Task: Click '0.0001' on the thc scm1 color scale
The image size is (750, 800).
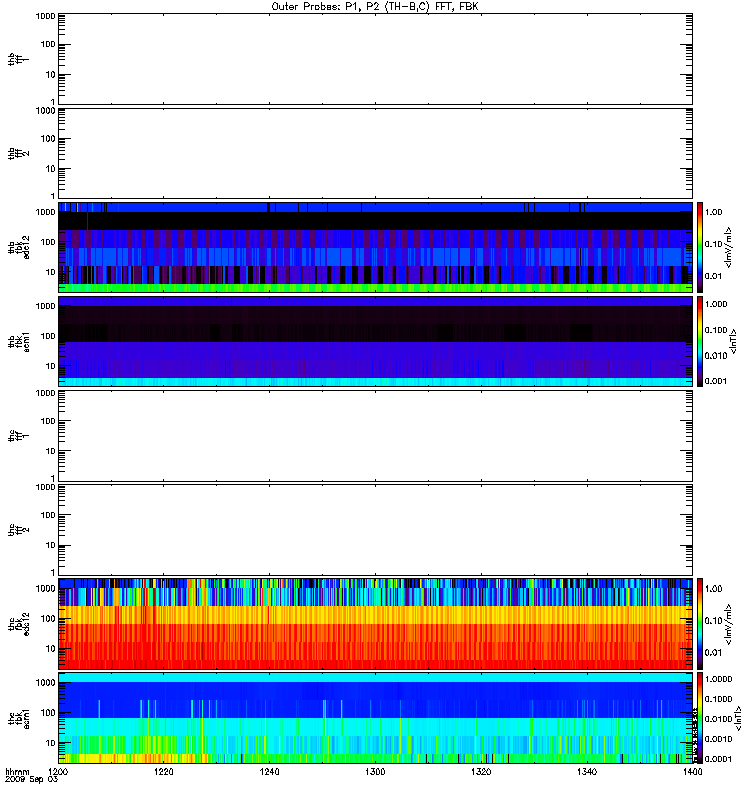Action: tap(718, 759)
